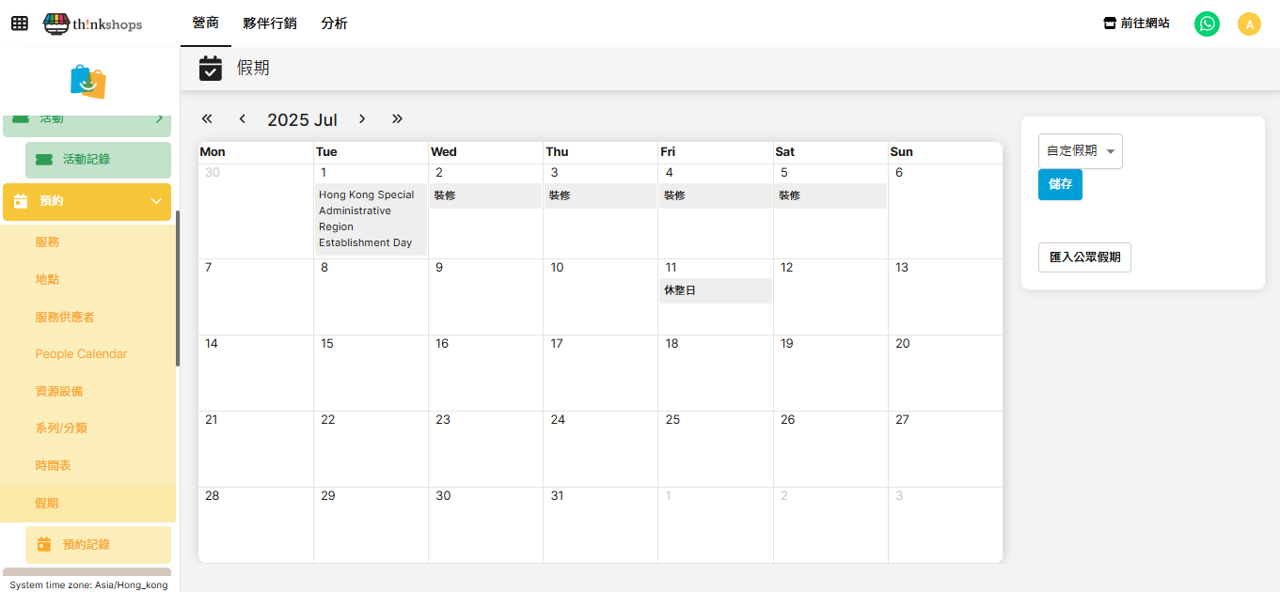The height and width of the screenshot is (592, 1280).
Task: Jump to previous year with double-left arrow
Action: [x=207, y=119]
